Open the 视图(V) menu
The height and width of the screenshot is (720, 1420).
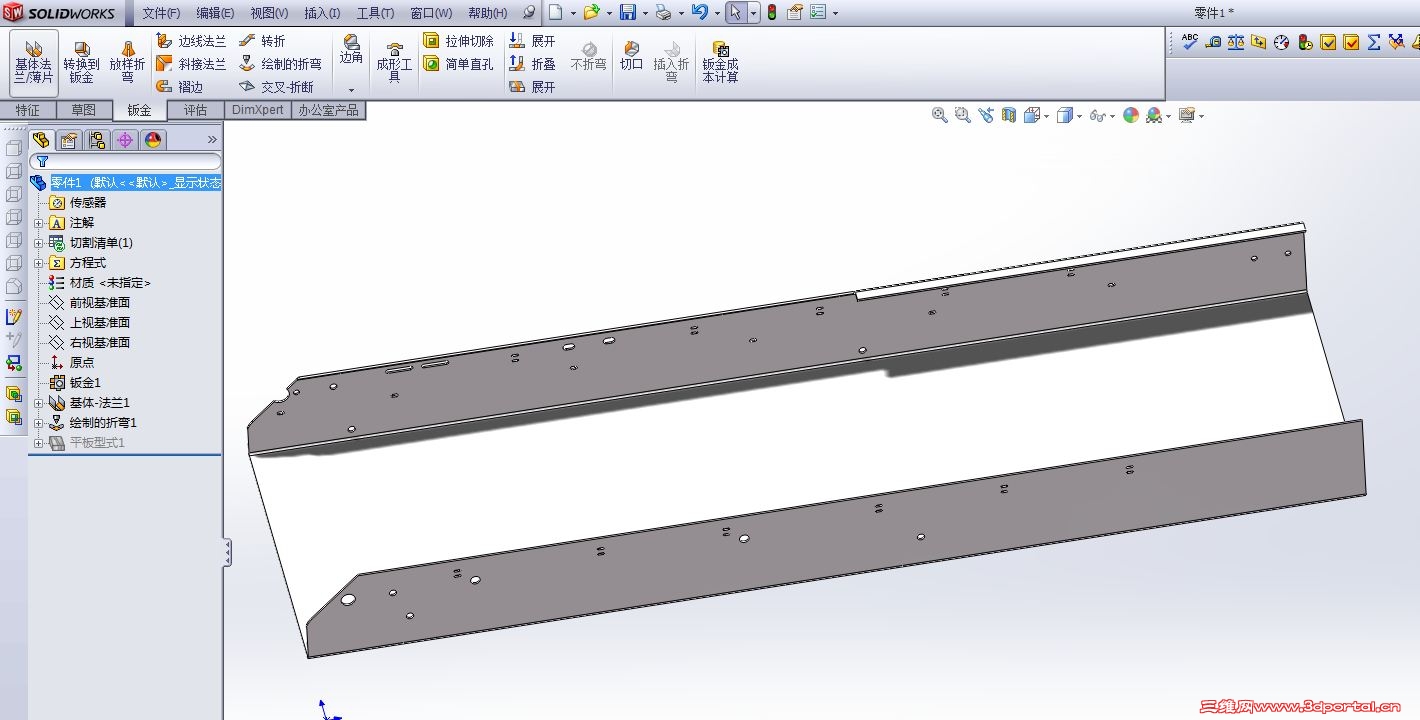tap(269, 13)
